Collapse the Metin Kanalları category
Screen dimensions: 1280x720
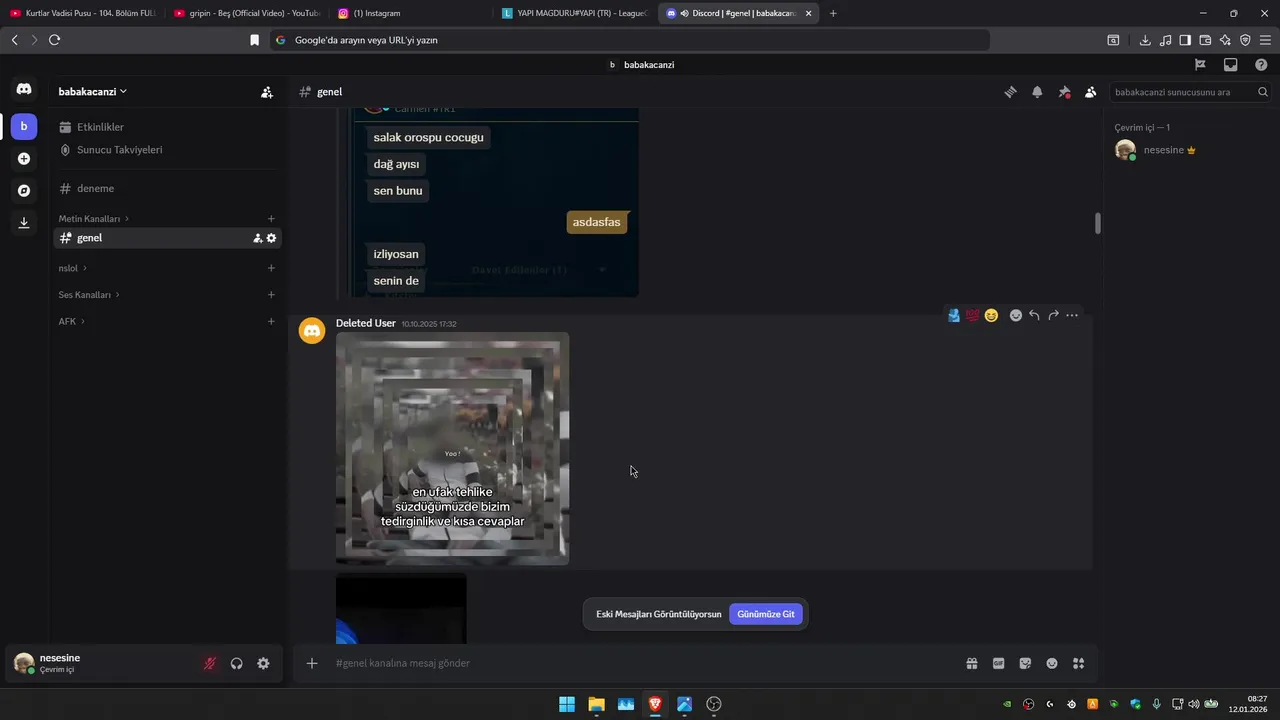(93, 219)
